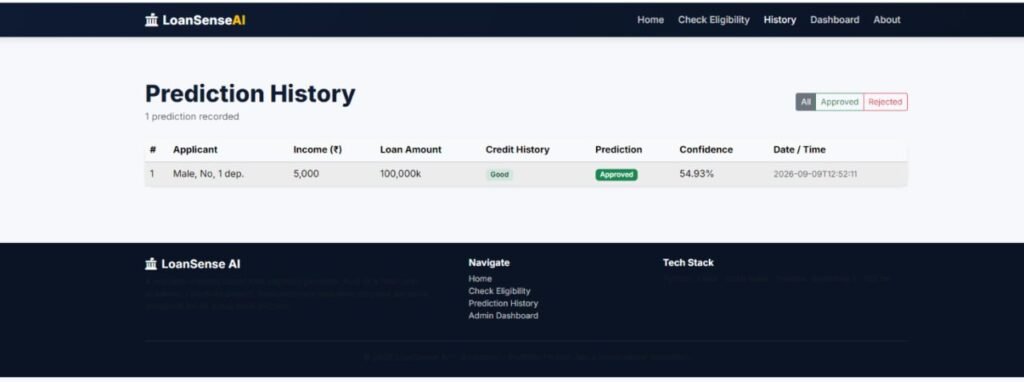Click the footer Tech Stack heading

[x=688, y=263]
